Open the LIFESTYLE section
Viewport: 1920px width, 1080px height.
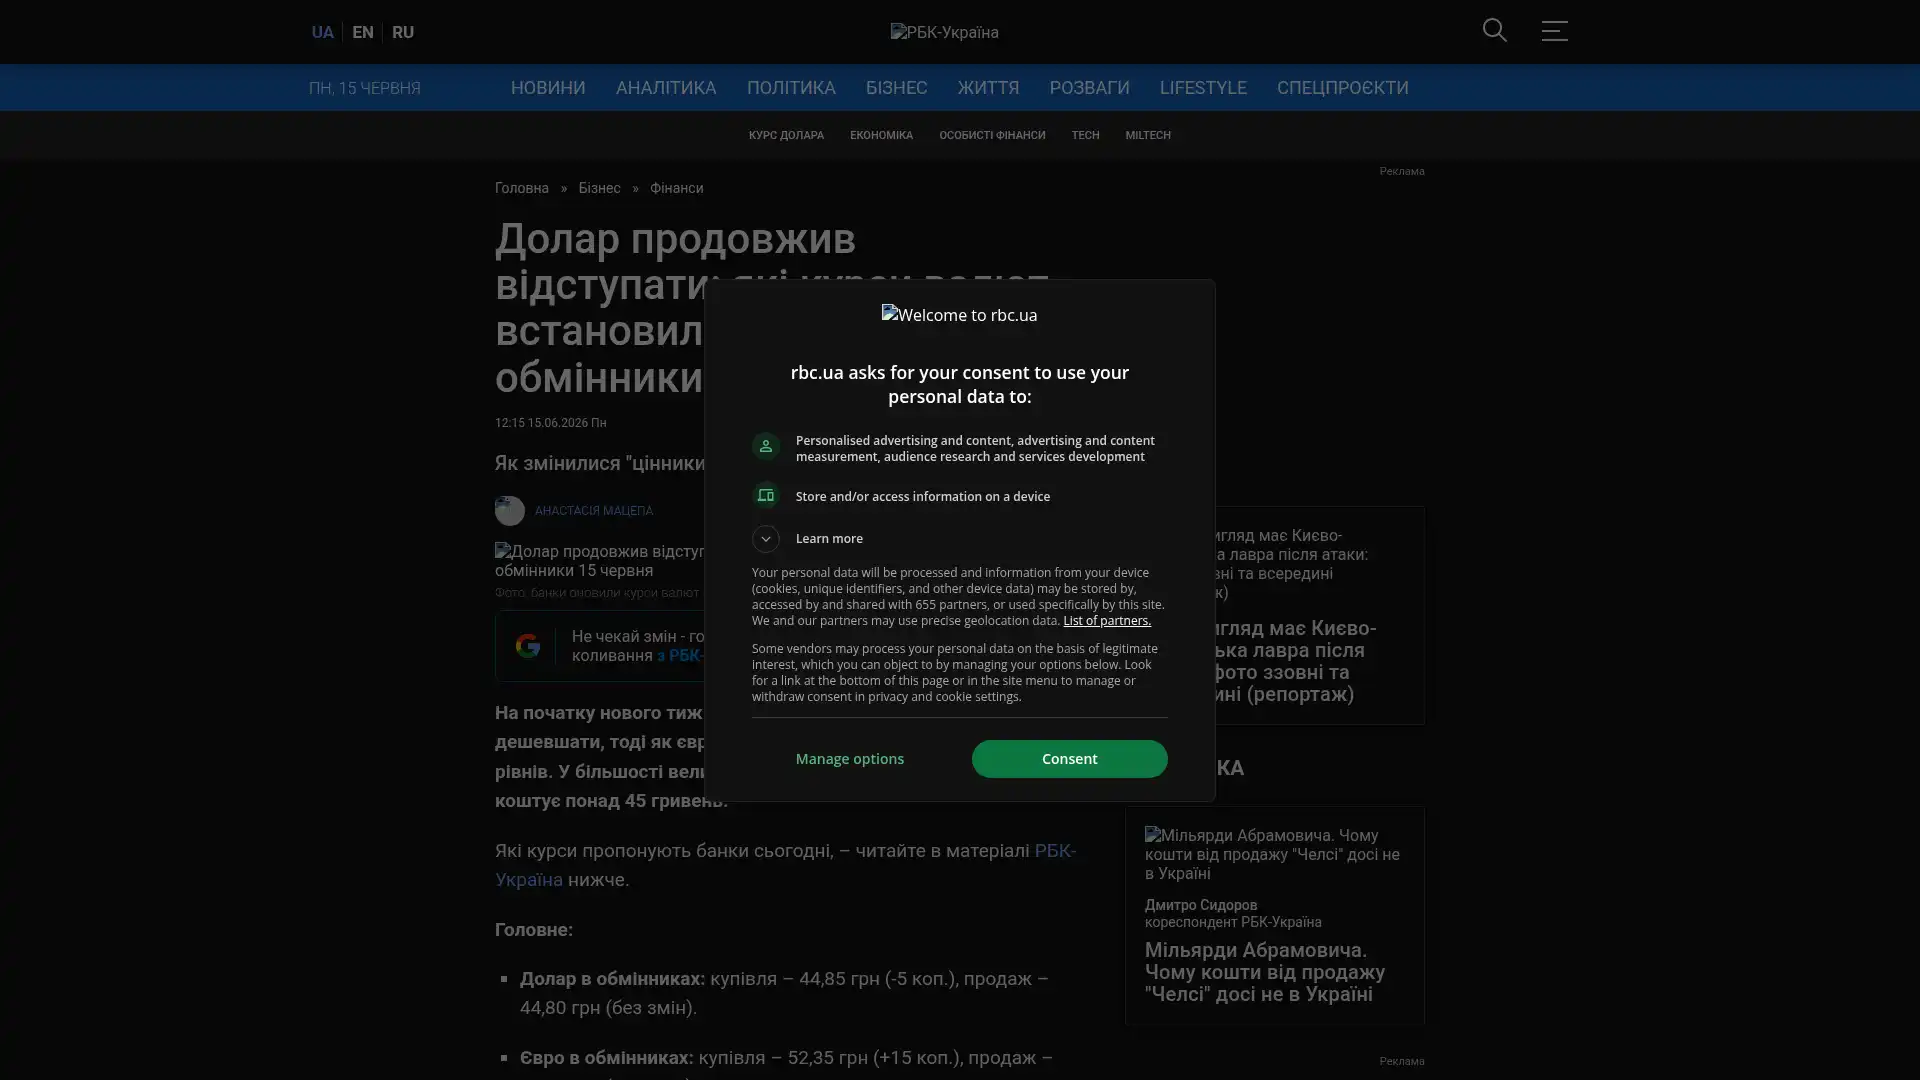point(1203,88)
